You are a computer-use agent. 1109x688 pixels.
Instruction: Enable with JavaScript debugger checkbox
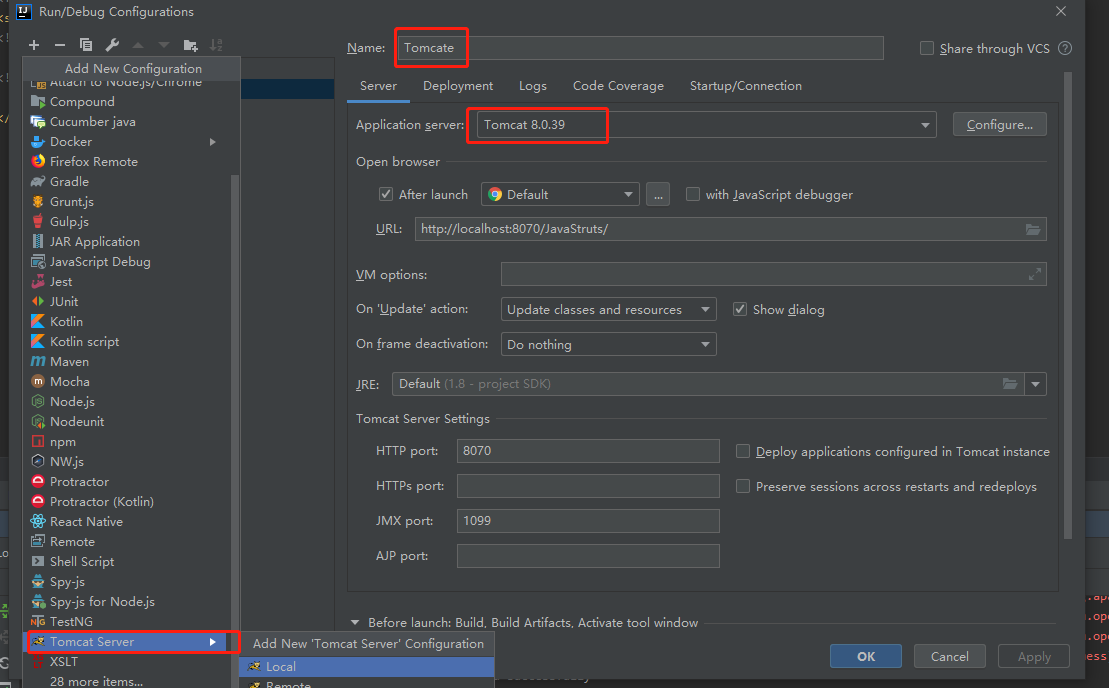(x=692, y=194)
